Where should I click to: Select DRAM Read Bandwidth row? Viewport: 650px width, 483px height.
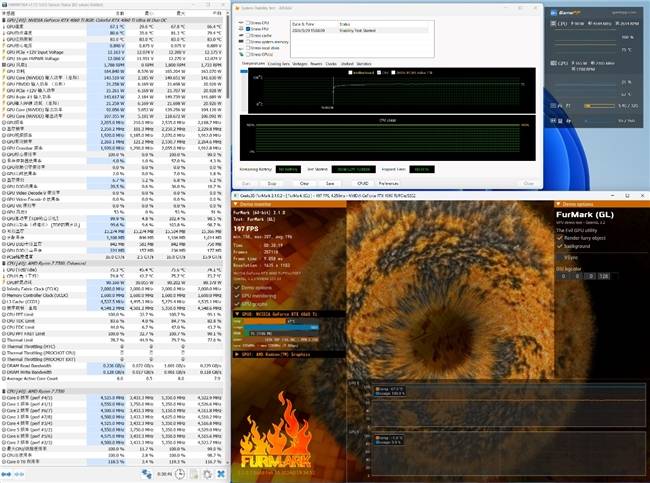click(x=113, y=366)
